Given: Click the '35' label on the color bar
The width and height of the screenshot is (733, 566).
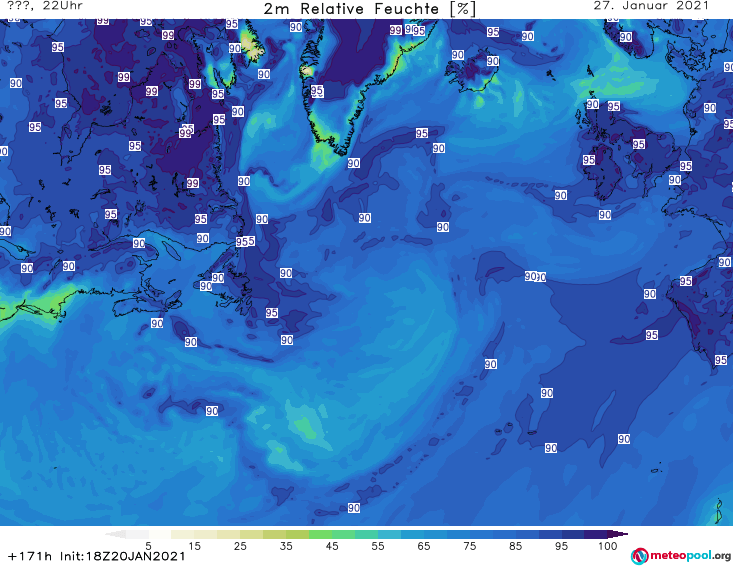Looking at the screenshot, I should coord(286,546).
